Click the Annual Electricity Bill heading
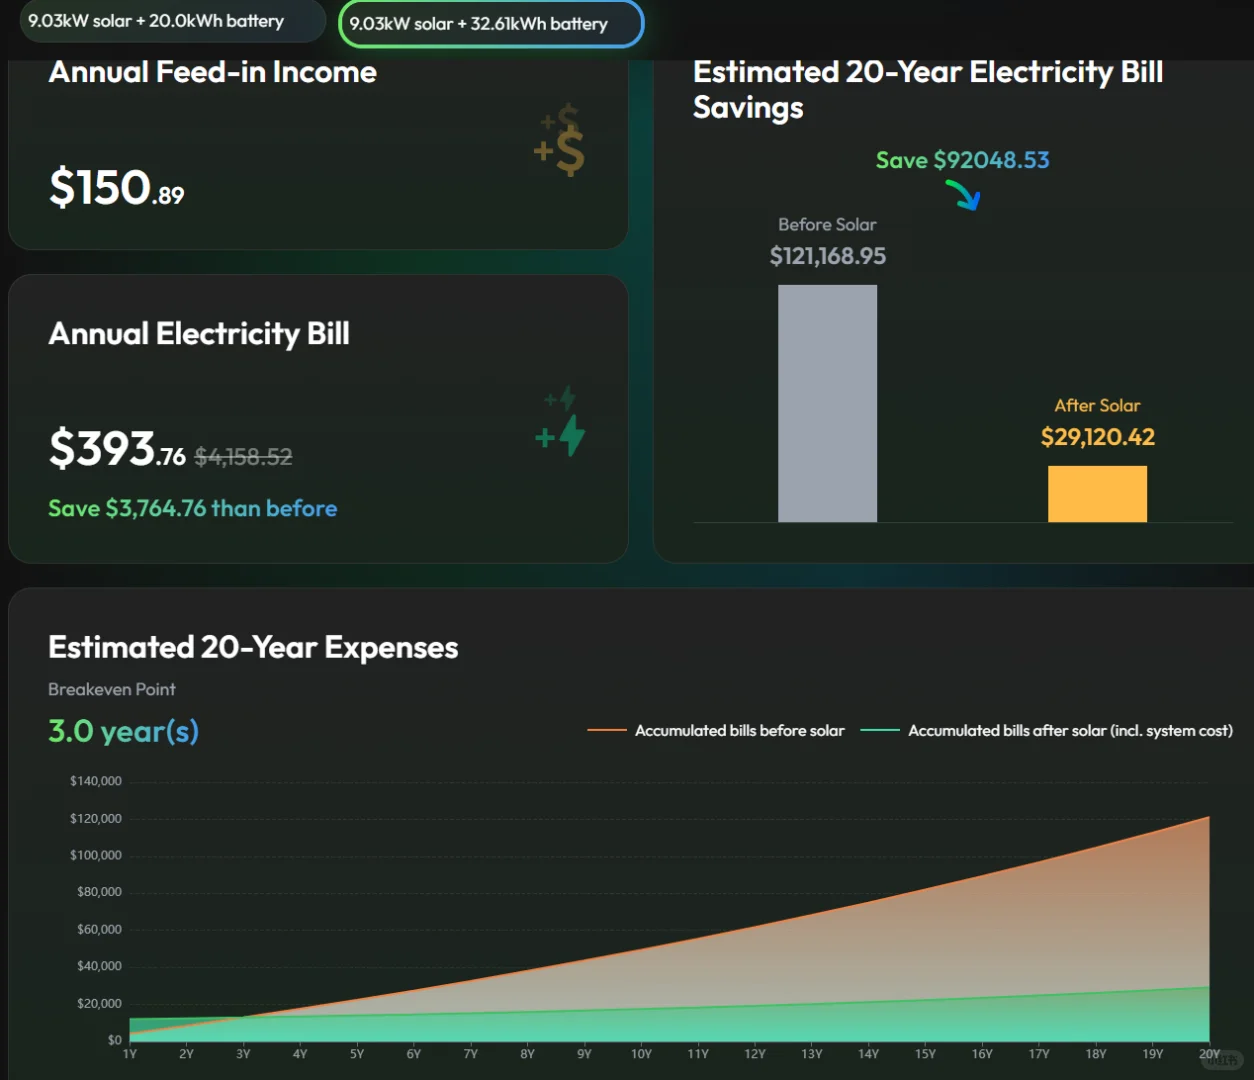Viewport: 1254px width, 1080px height. click(x=199, y=334)
